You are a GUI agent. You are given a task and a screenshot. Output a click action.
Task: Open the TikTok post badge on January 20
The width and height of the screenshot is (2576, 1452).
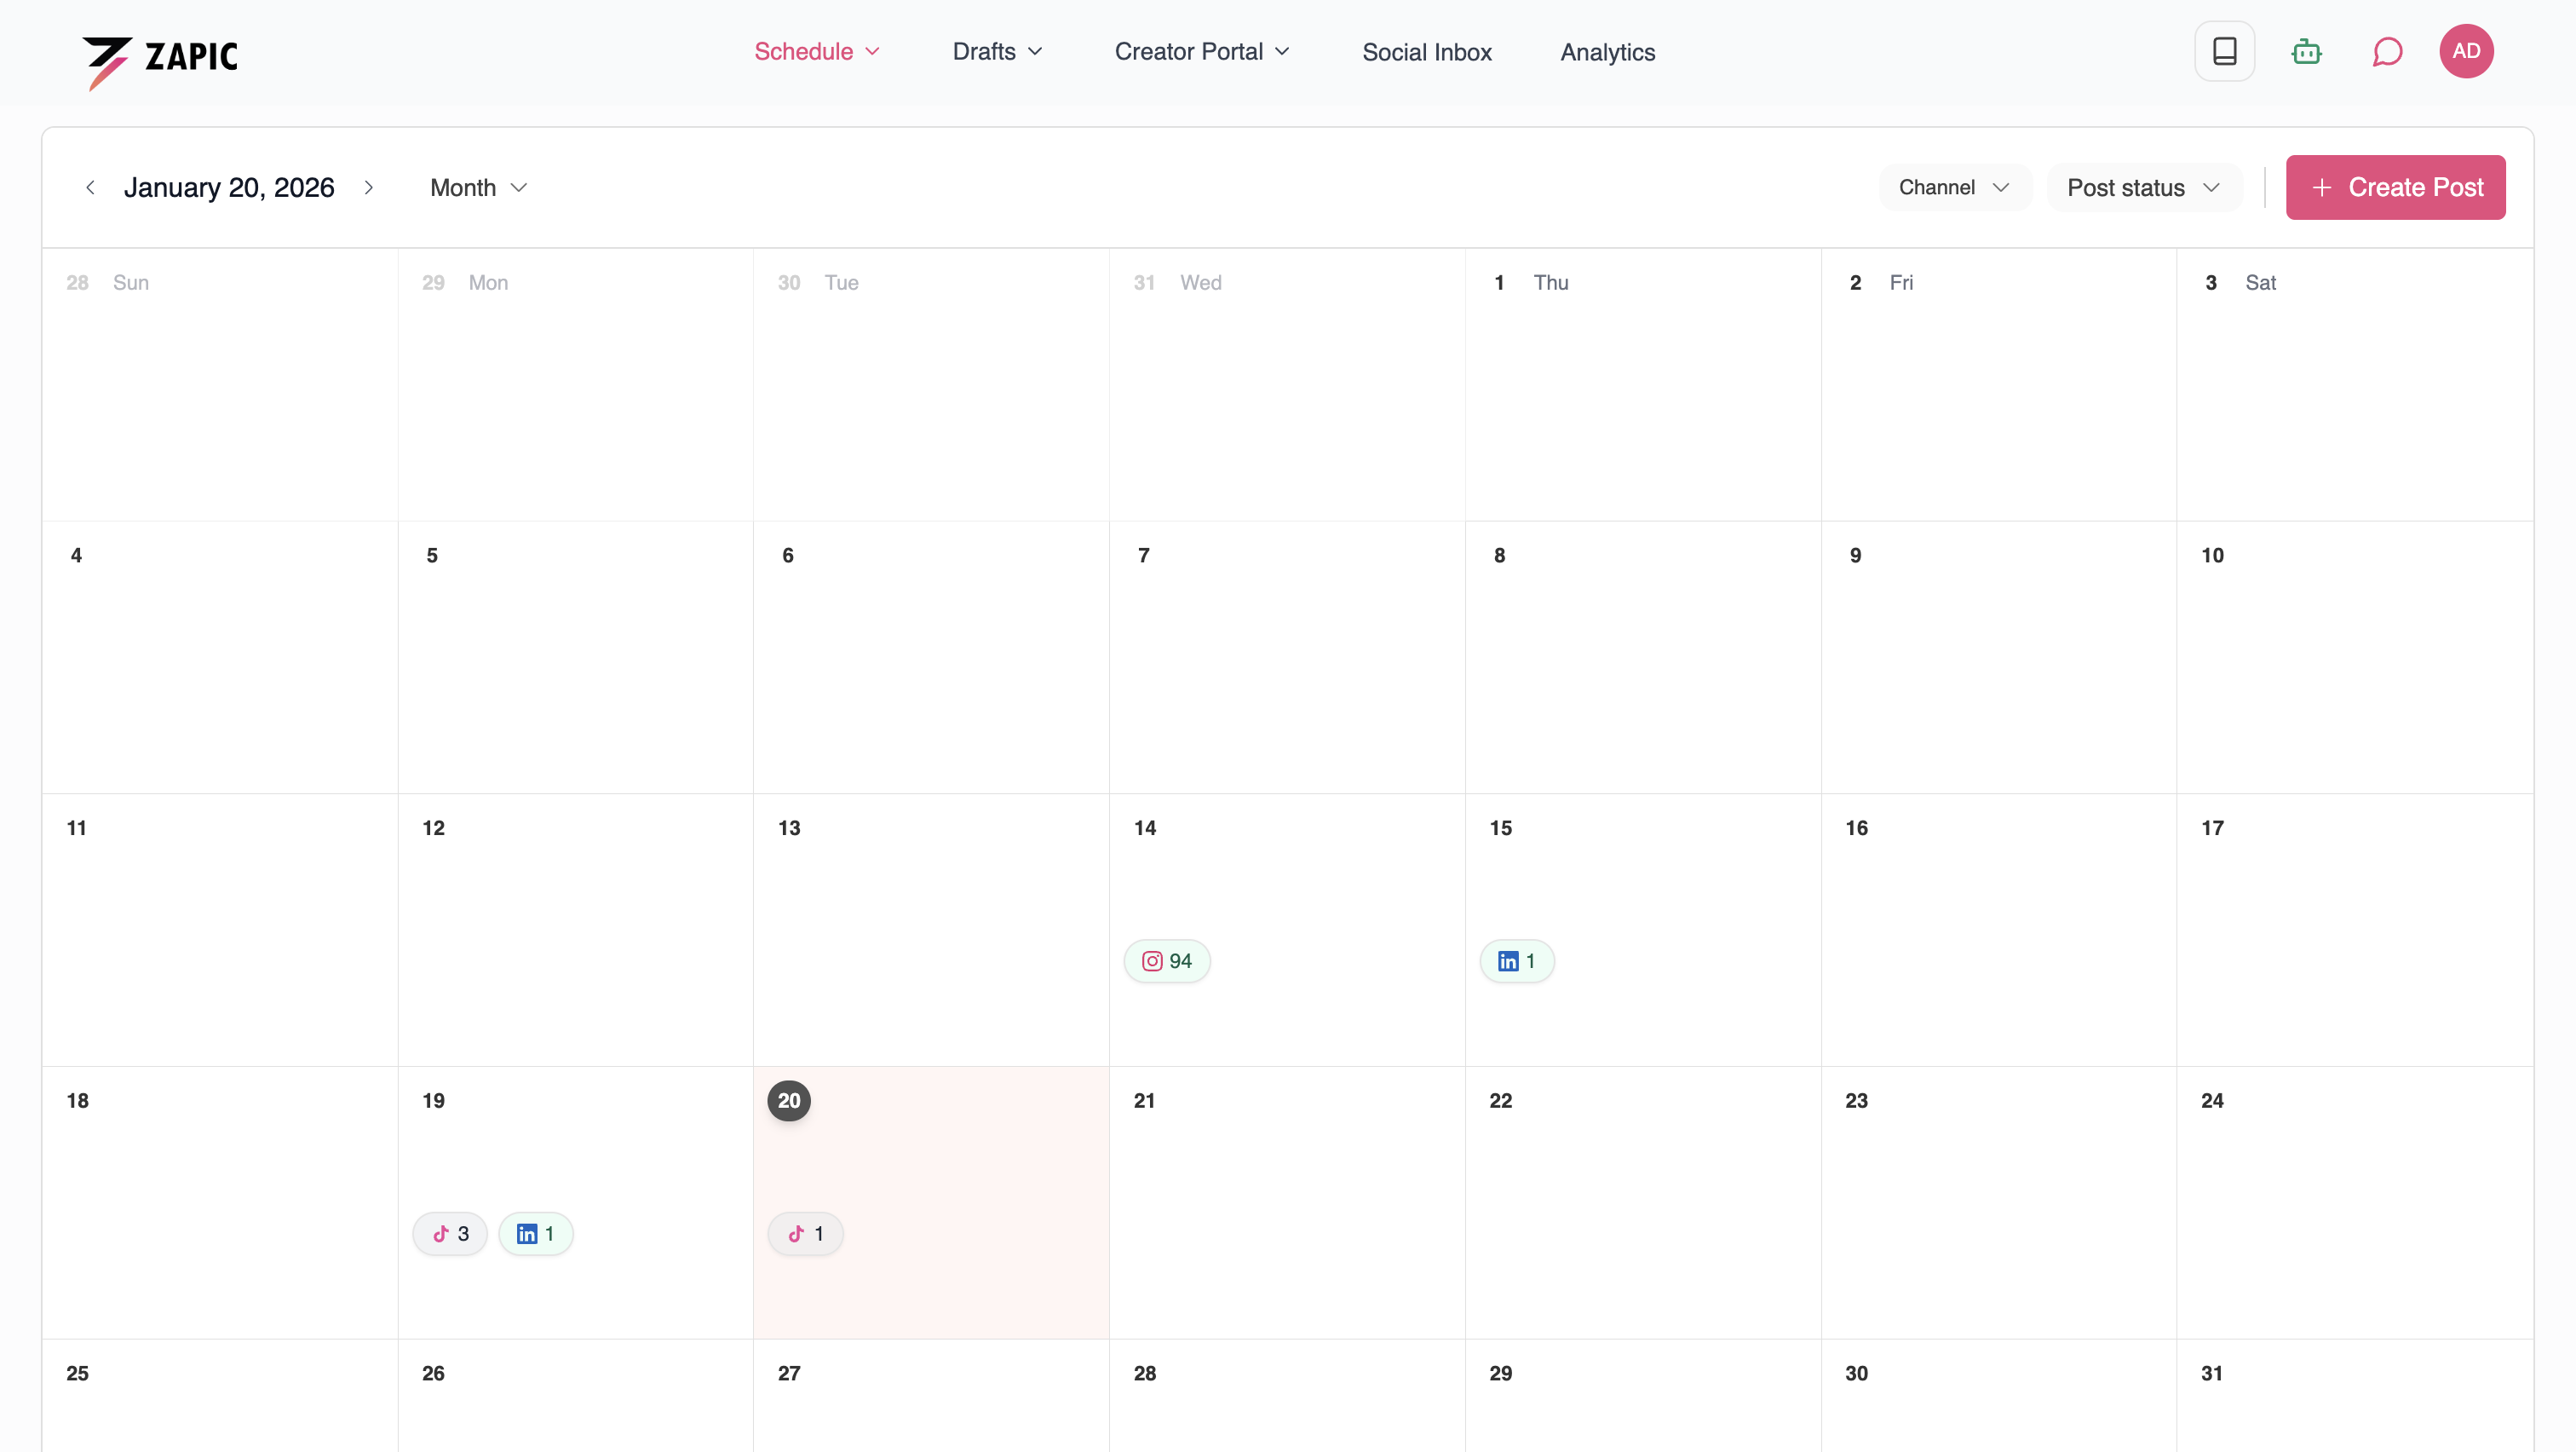pyautogui.click(x=805, y=1233)
